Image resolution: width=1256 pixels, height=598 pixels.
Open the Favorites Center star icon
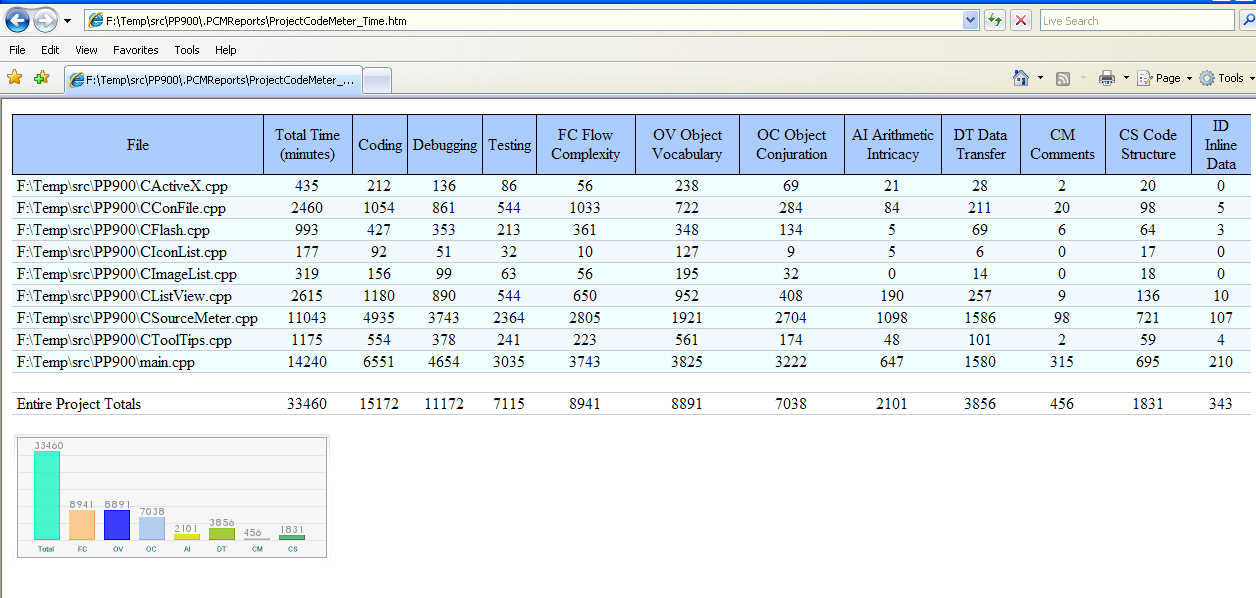15,78
